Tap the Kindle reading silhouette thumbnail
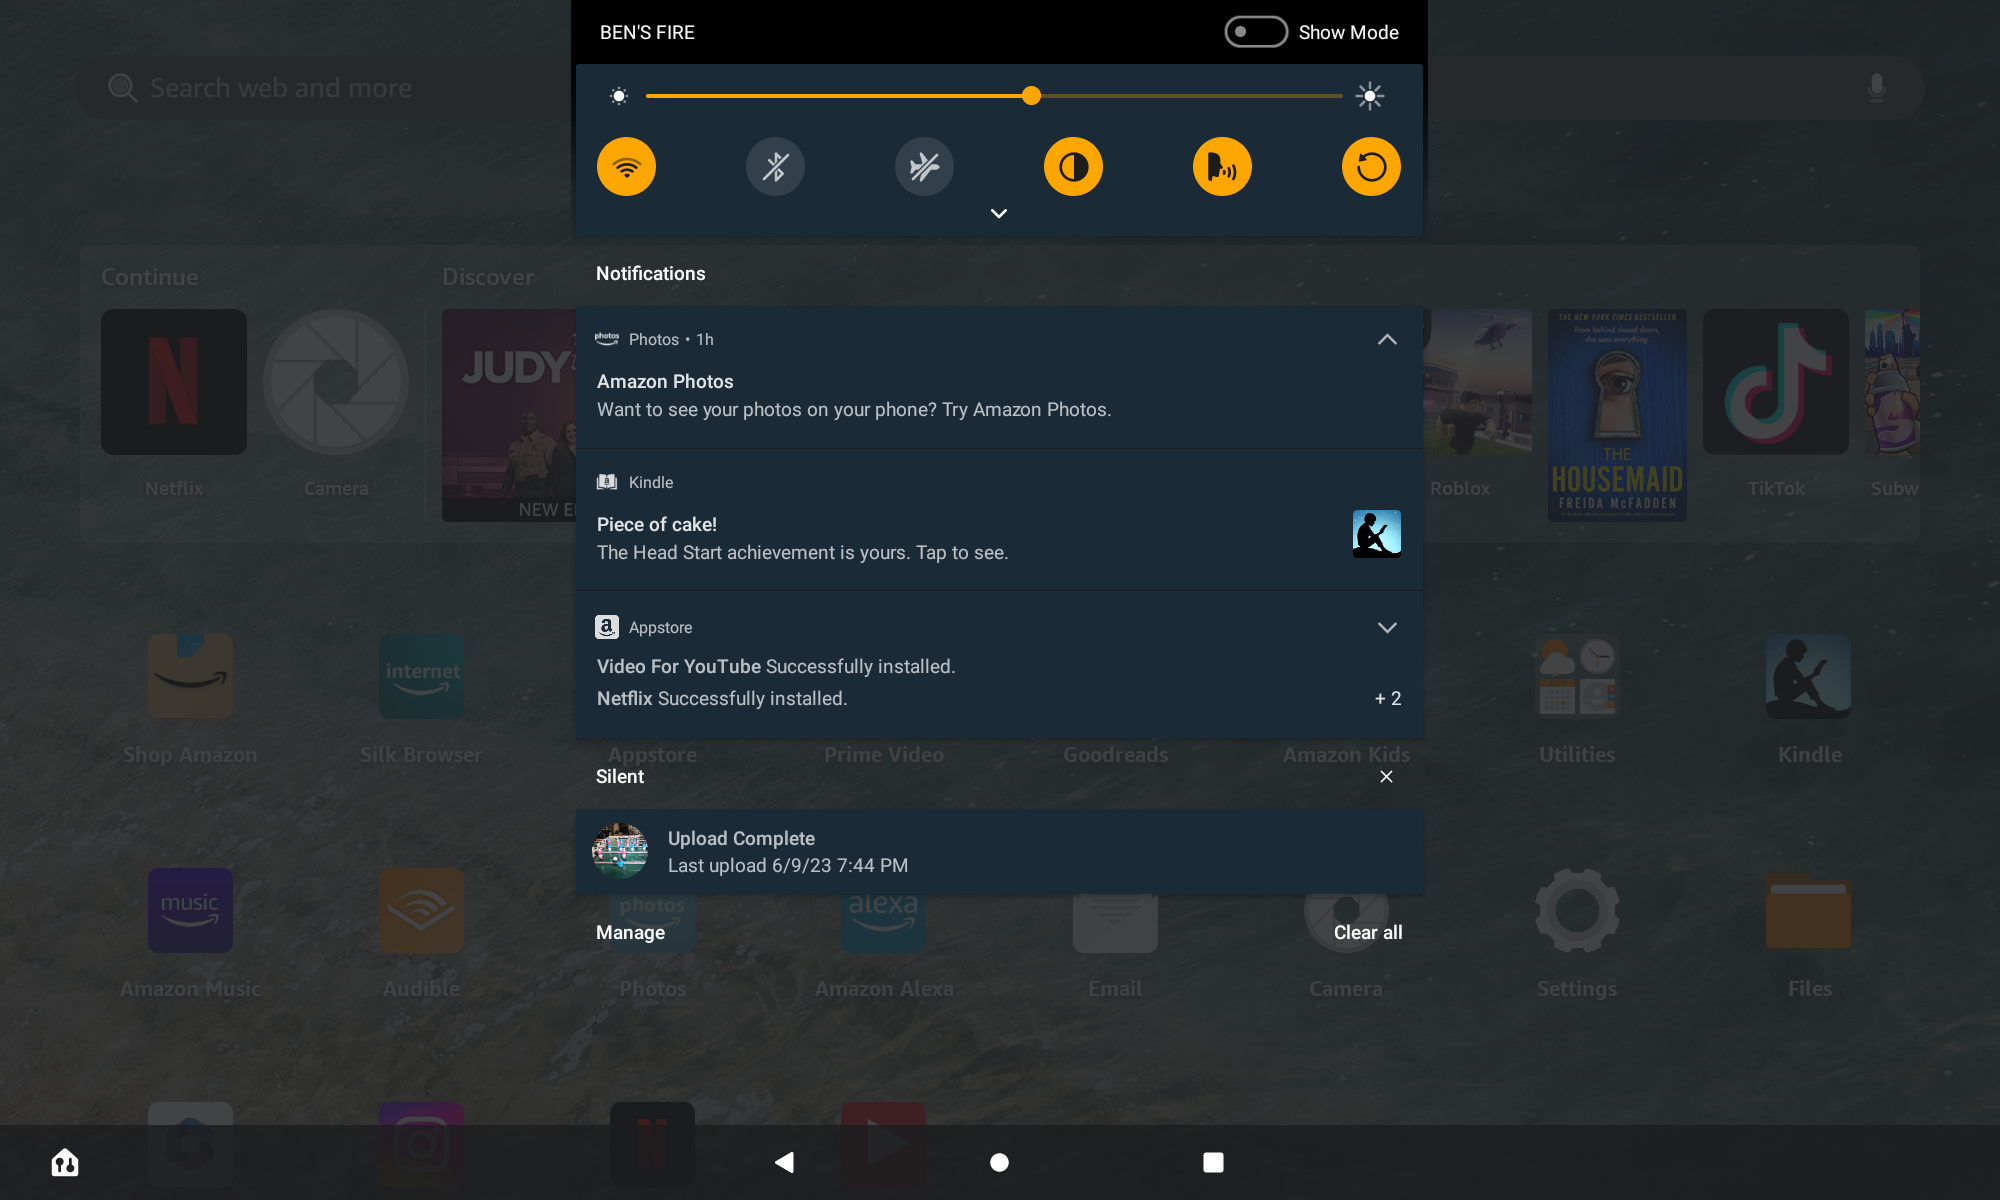Viewport: 2000px width, 1200px height. 1376,534
